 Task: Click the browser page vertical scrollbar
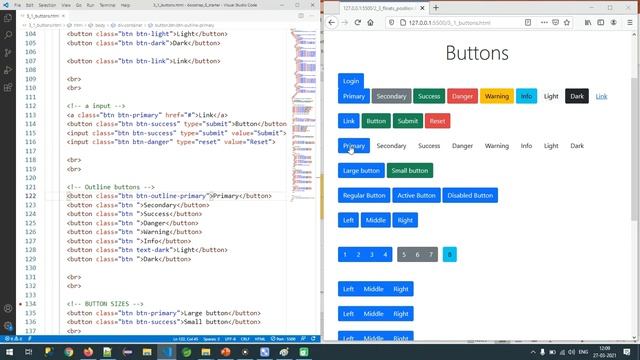tap(634, 186)
